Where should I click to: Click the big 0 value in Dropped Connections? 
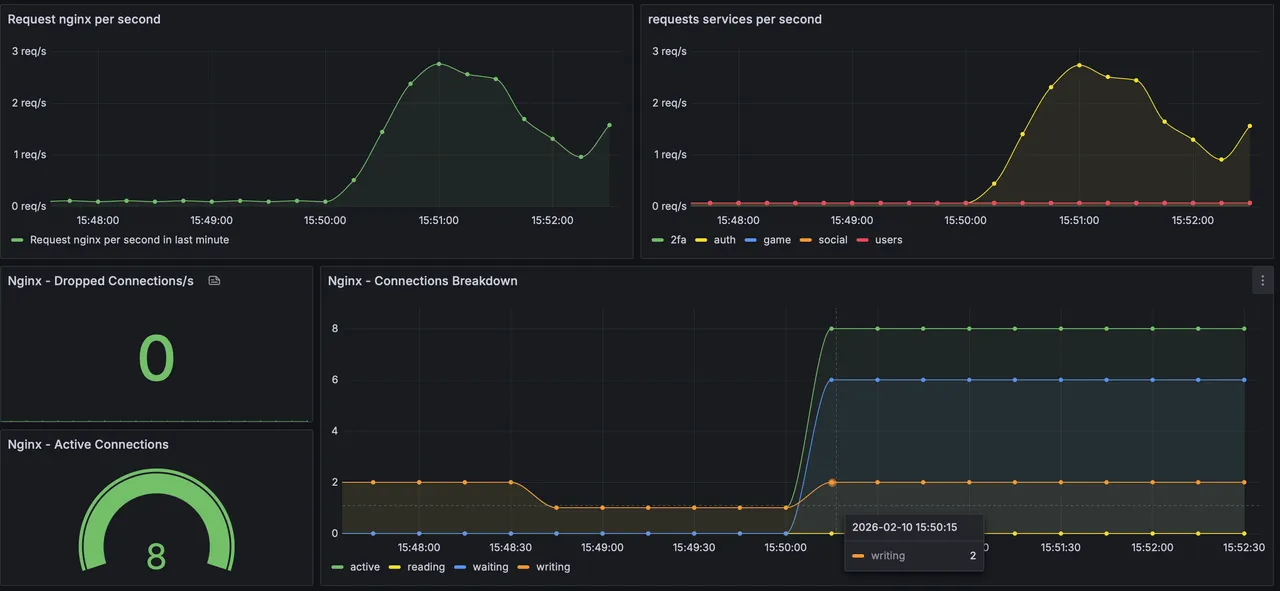[156, 359]
